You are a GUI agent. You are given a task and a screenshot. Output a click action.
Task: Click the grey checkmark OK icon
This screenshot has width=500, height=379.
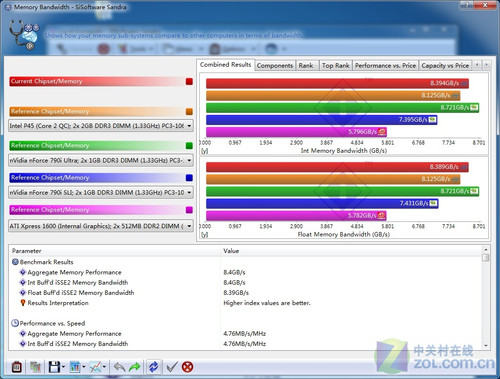(x=172, y=367)
